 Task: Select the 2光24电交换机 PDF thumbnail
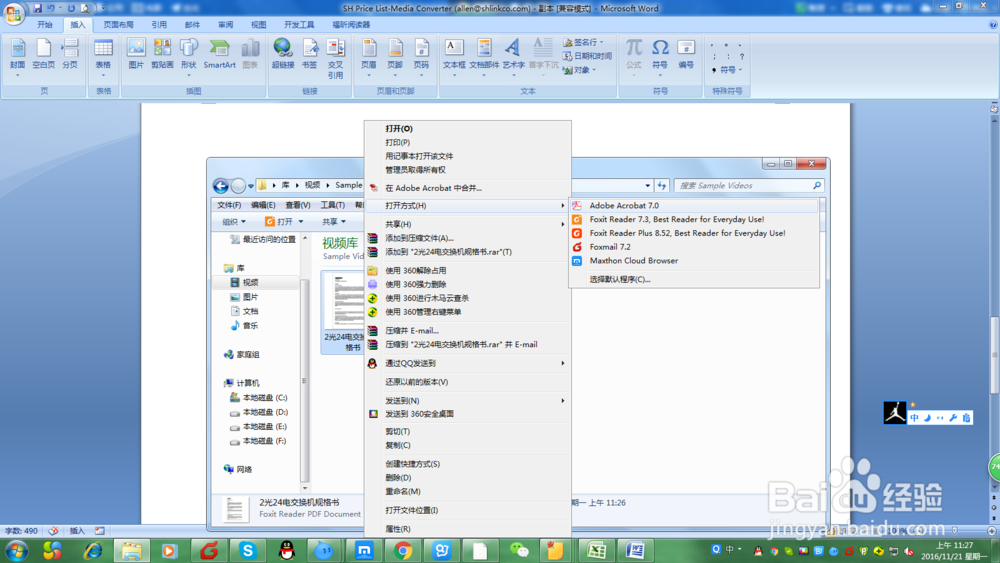click(344, 312)
